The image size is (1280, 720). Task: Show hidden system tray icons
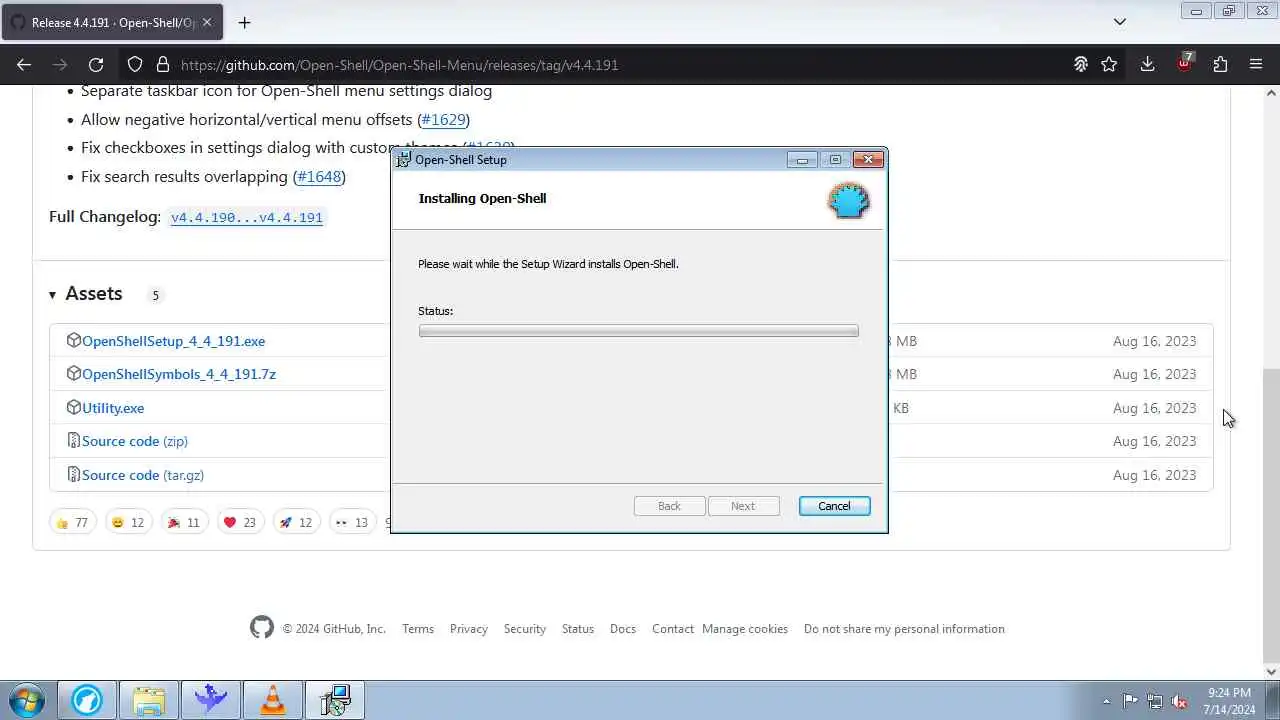pos(1106,701)
